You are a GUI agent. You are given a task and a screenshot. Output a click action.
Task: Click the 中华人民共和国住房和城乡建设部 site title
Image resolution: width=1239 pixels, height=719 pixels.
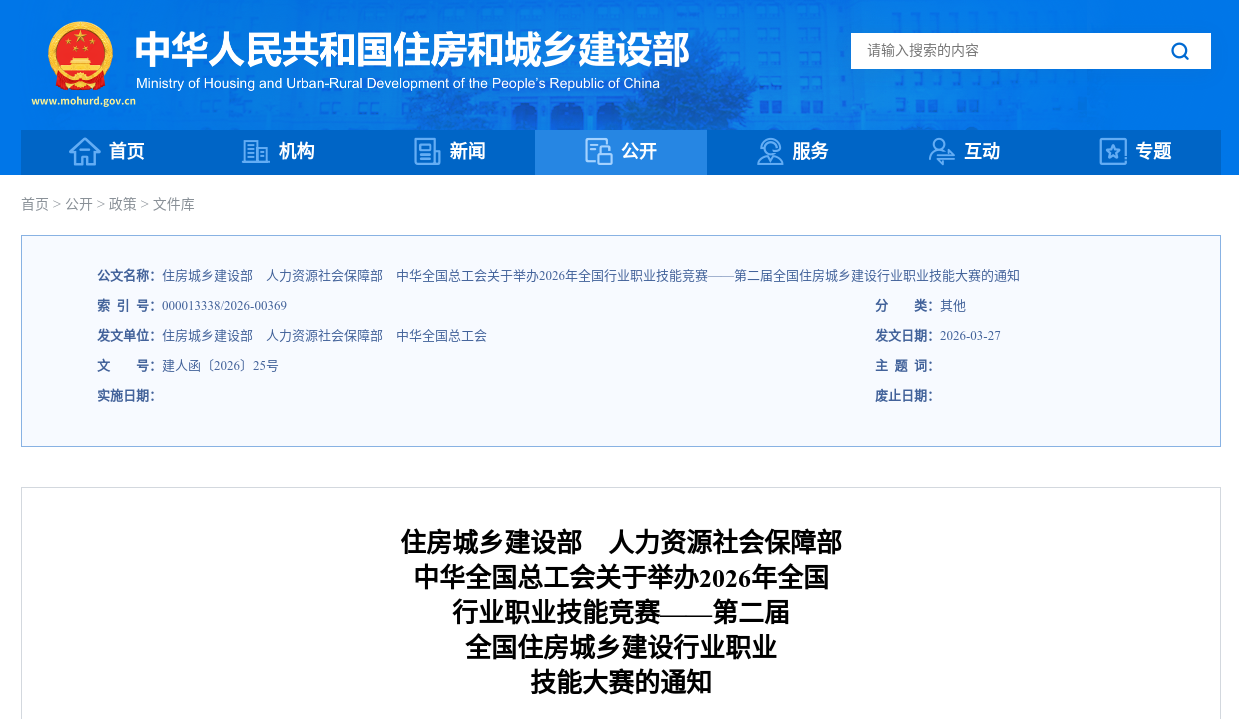[x=412, y=49]
